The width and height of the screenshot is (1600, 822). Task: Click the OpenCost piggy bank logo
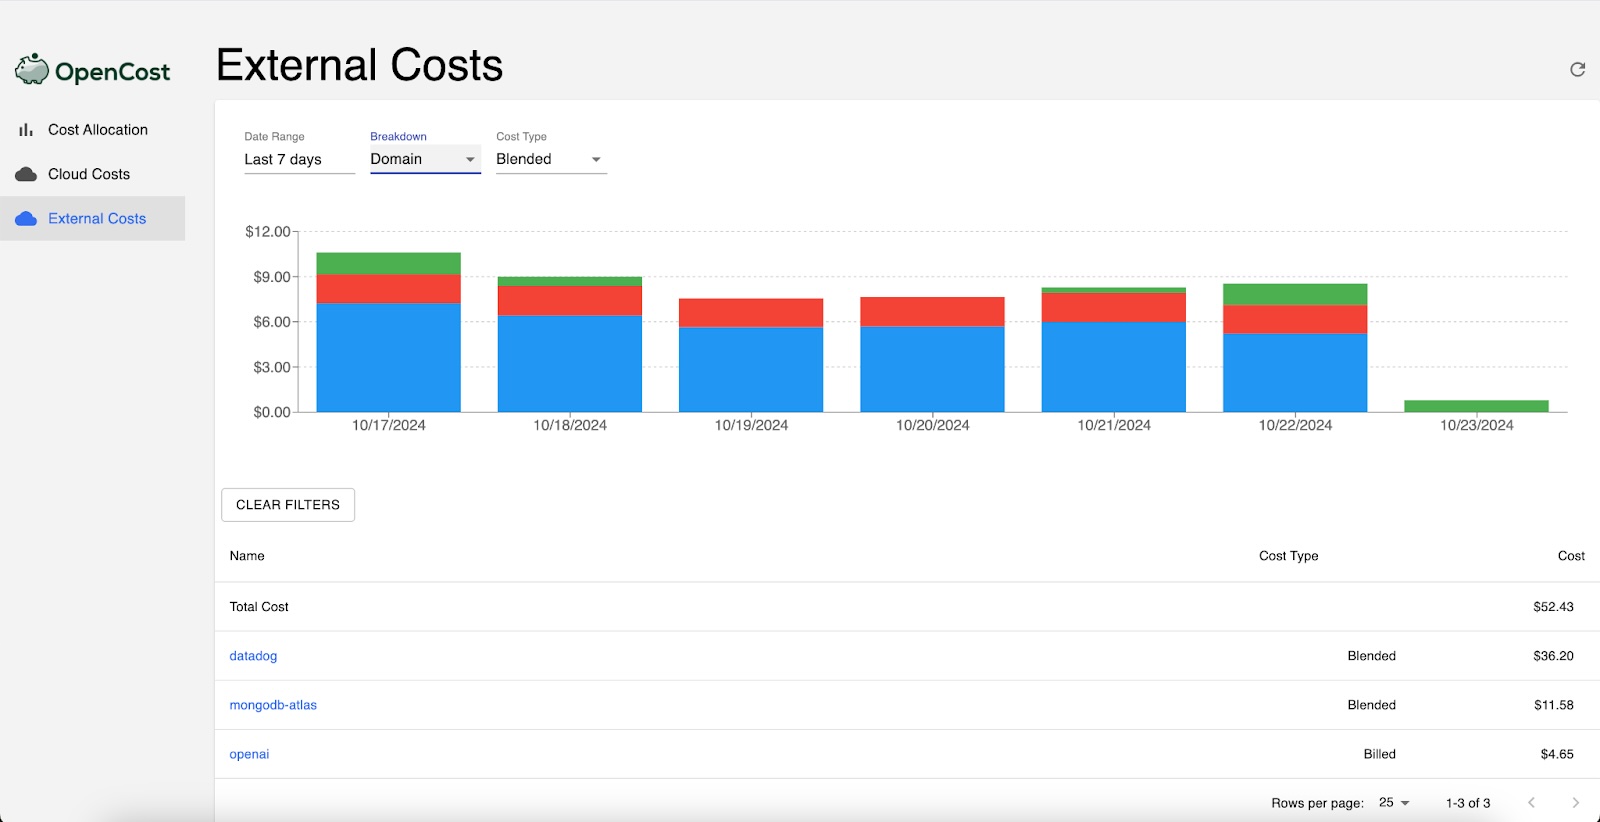[x=32, y=70]
